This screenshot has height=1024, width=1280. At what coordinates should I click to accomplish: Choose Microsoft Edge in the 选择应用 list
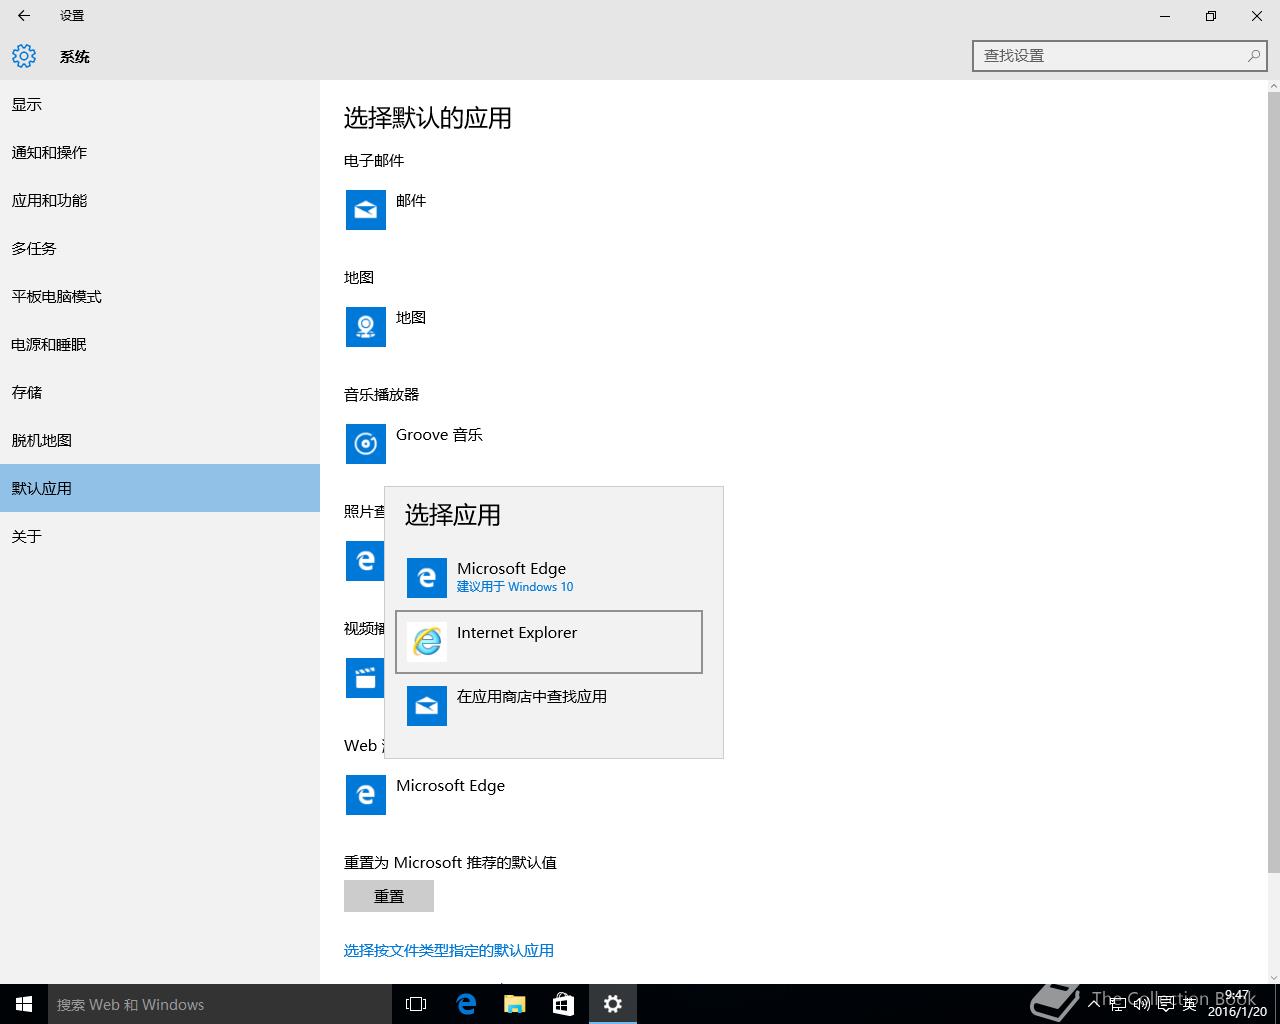pyautogui.click(x=549, y=578)
